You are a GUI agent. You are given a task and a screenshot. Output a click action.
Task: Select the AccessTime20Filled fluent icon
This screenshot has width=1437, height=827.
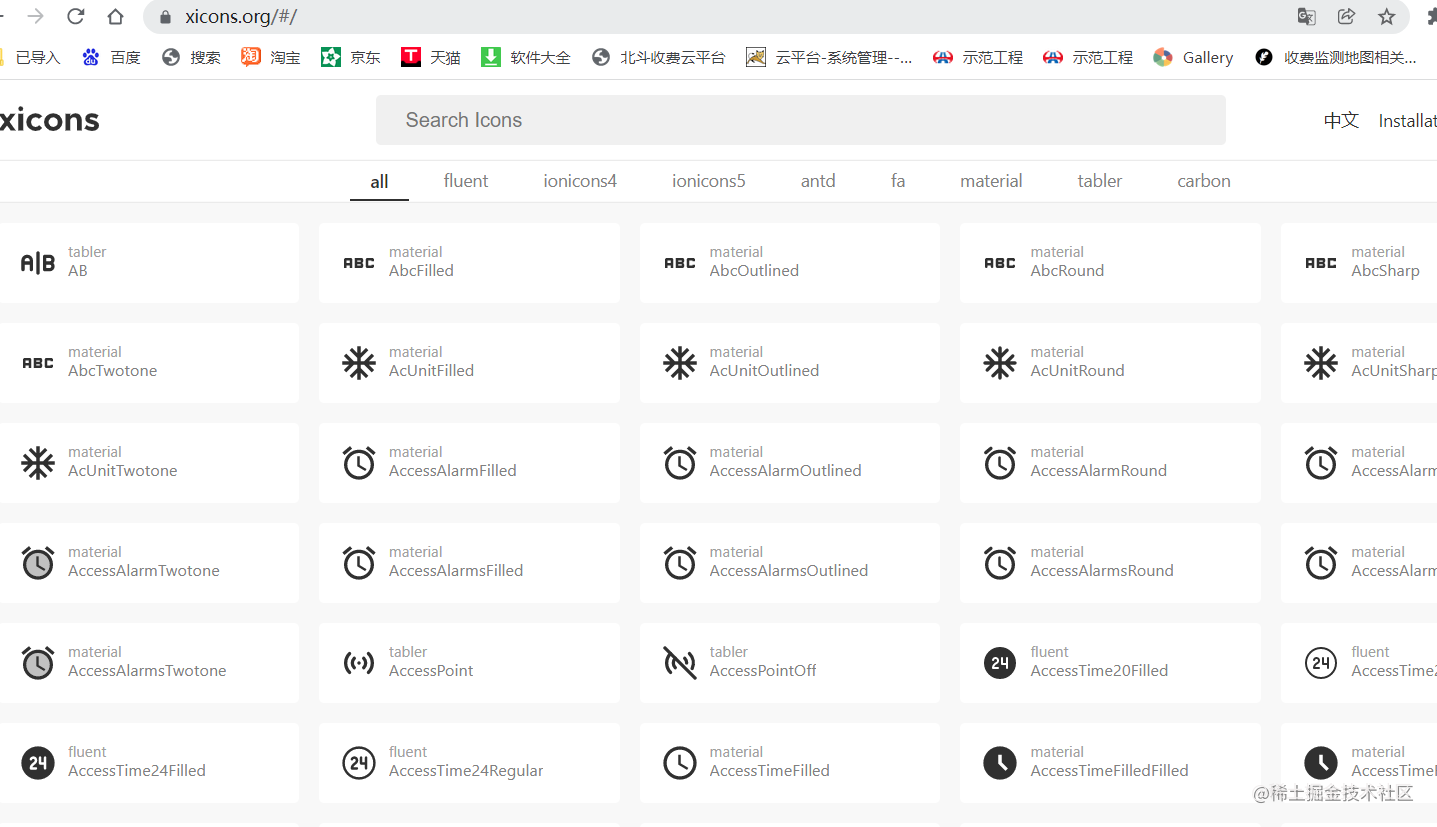pos(1000,663)
